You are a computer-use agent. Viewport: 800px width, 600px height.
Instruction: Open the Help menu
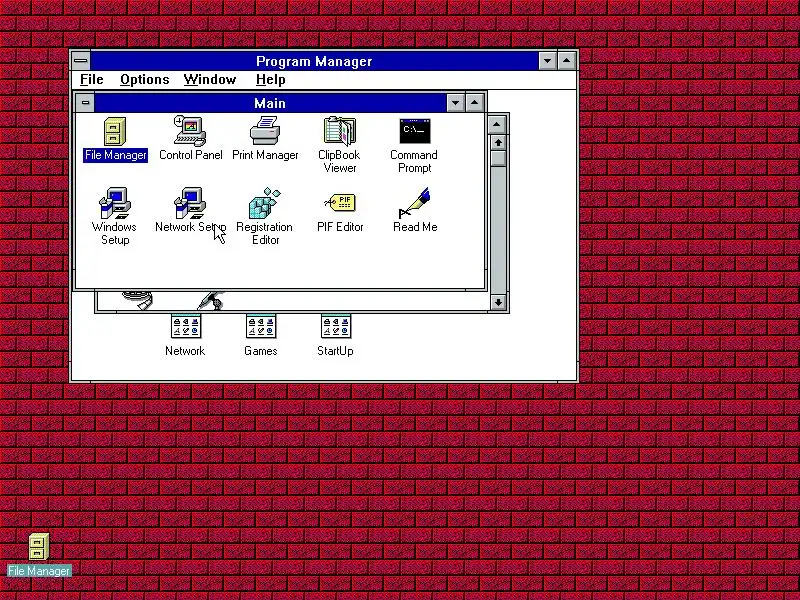(x=270, y=80)
